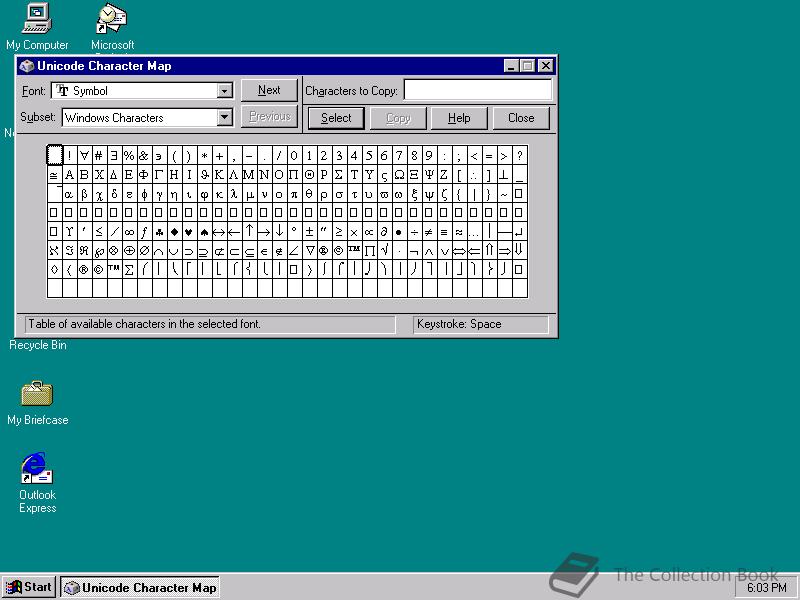Select the lowercase beta β character
The image size is (800, 600).
pos(84,194)
